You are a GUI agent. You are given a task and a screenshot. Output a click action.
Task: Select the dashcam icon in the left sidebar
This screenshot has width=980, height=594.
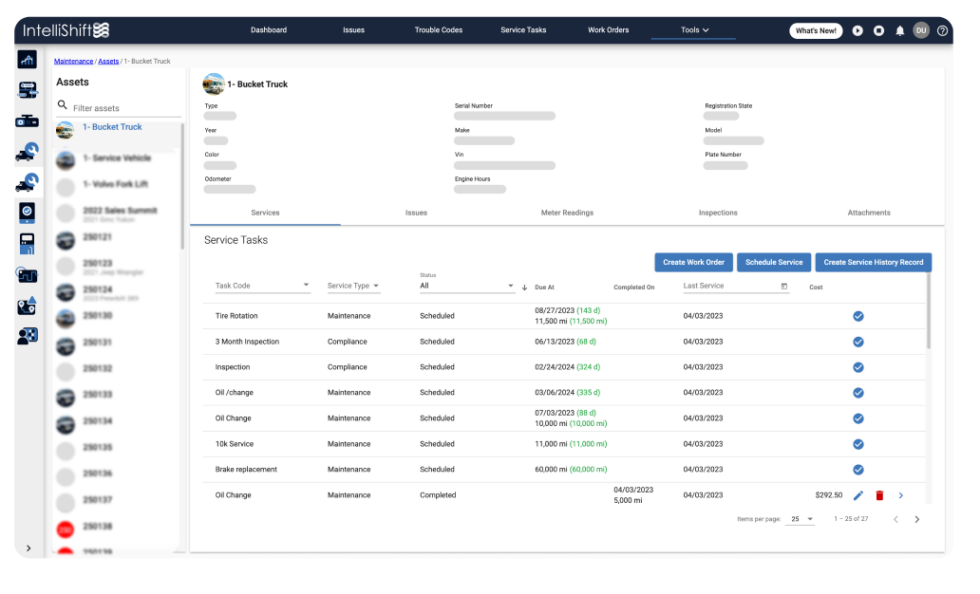point(27,121)
